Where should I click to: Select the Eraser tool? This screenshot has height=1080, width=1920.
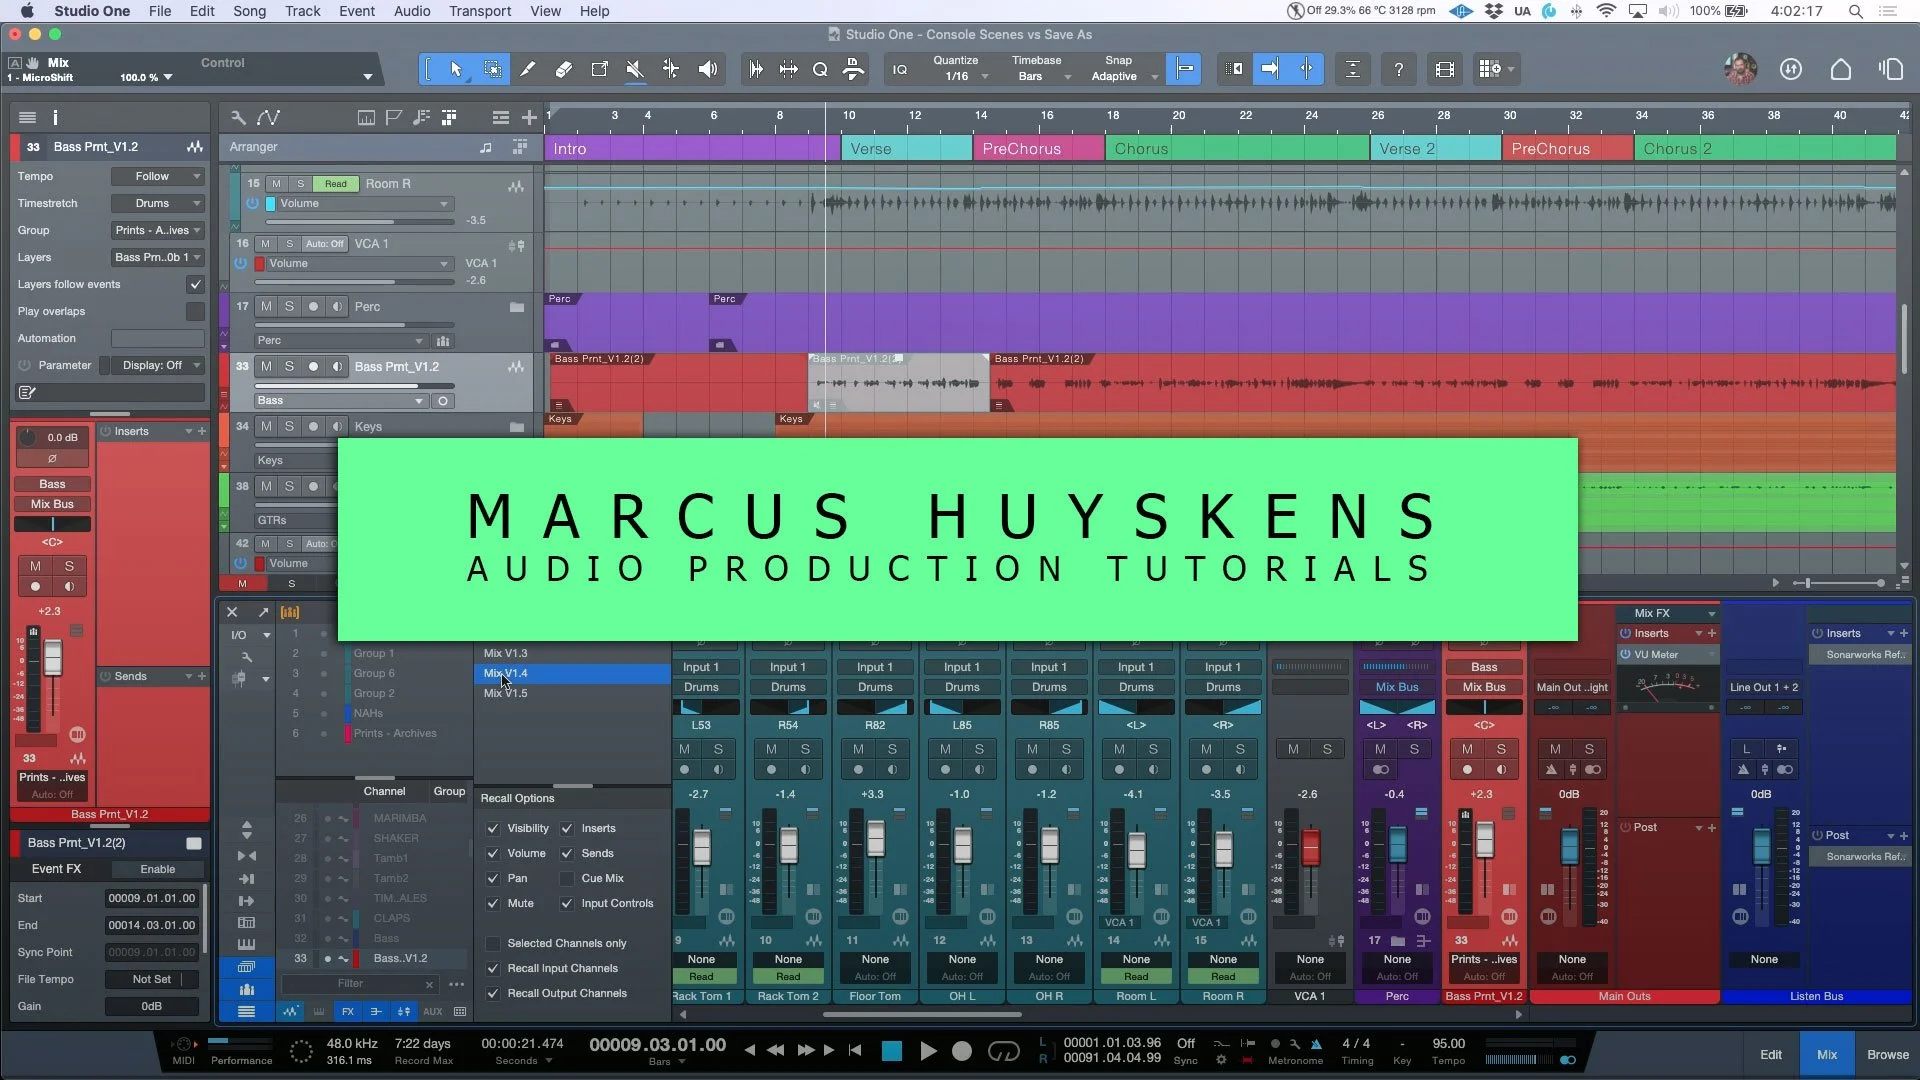tap(563, 69)
